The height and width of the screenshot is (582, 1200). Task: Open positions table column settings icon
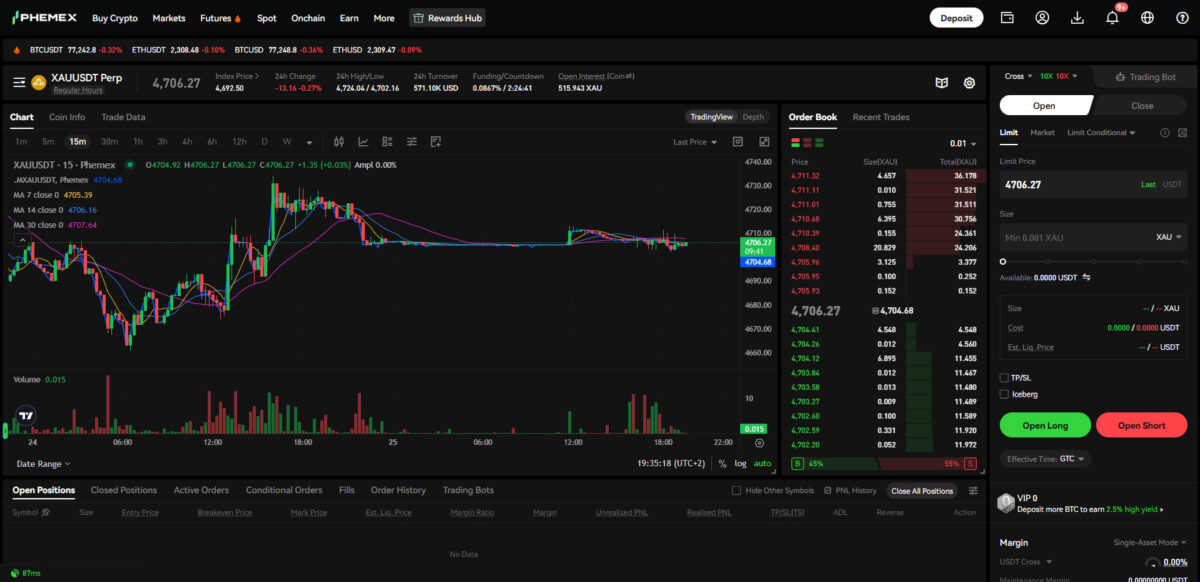pos(974,491)
